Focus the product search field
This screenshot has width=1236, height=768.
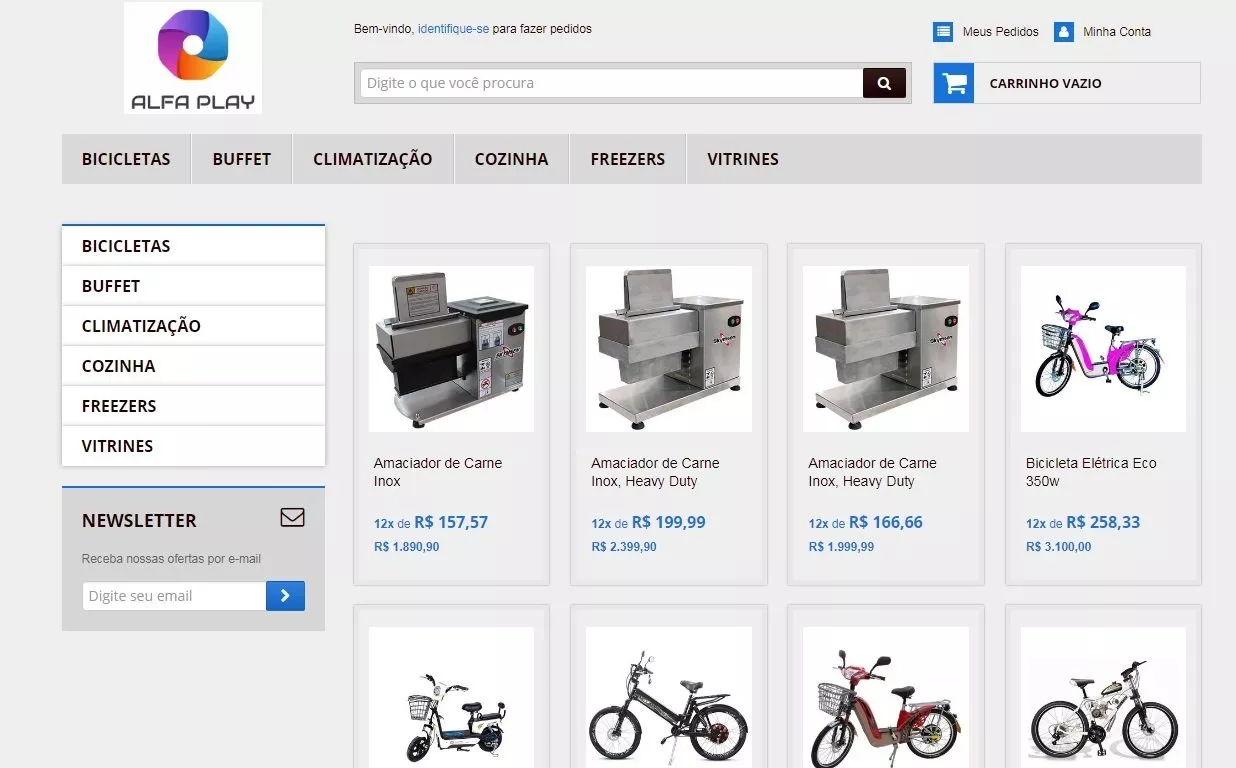[x=611, y=83]
